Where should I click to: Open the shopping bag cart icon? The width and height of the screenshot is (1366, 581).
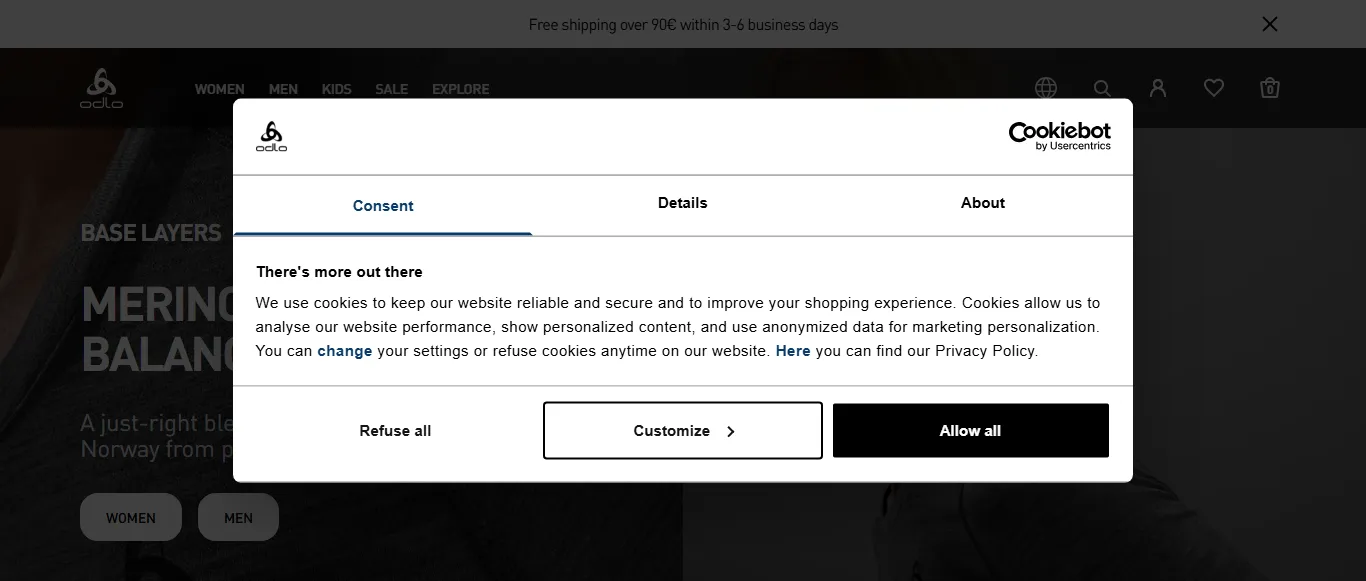[1270, 88]
